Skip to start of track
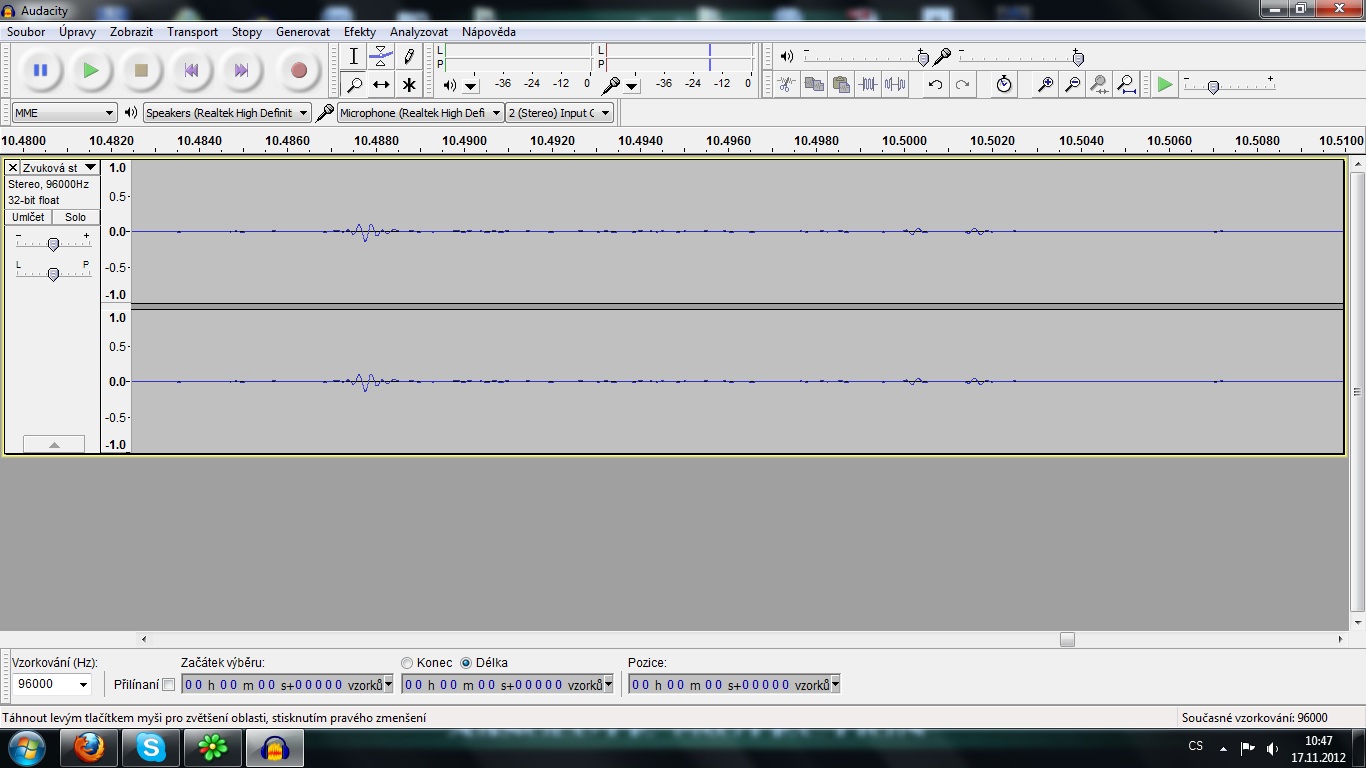 point(191,71)
